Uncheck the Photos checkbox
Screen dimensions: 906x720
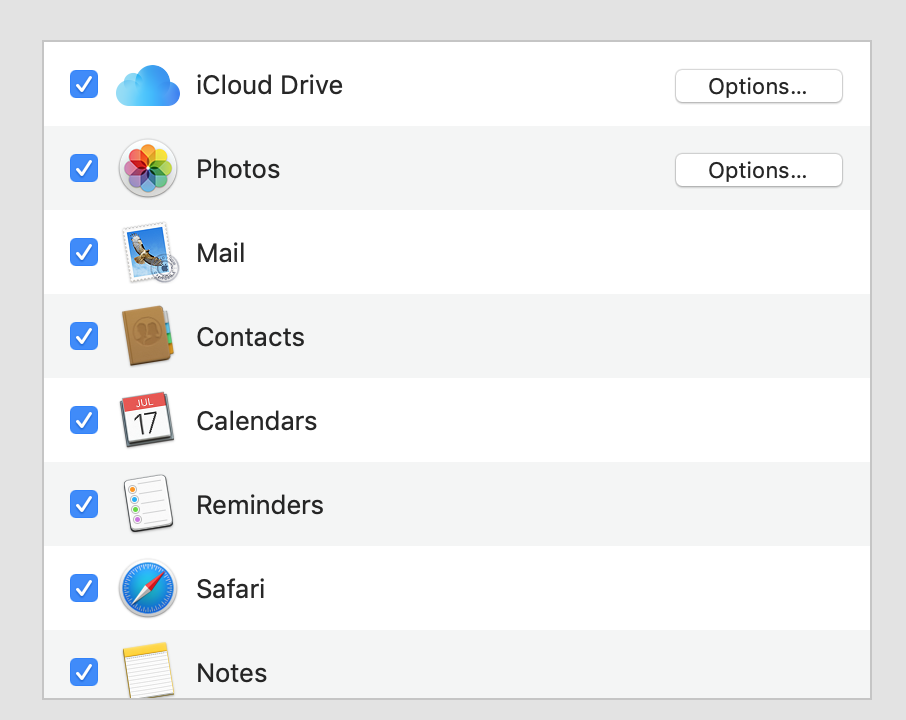[84, 168]
